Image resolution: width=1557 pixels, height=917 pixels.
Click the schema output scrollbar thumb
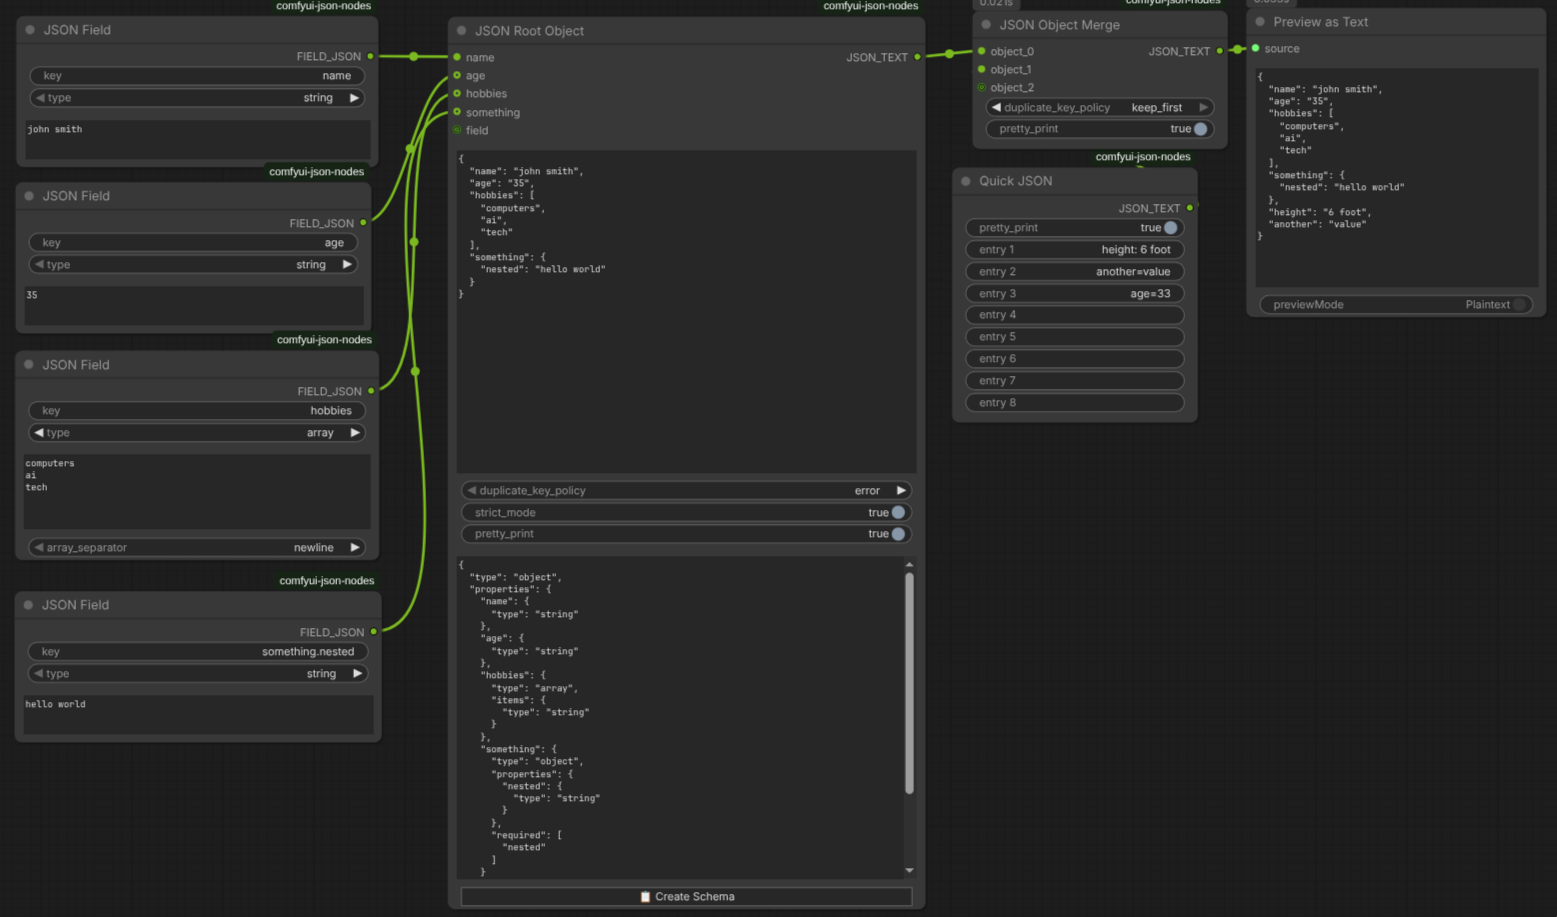[909, 684]
